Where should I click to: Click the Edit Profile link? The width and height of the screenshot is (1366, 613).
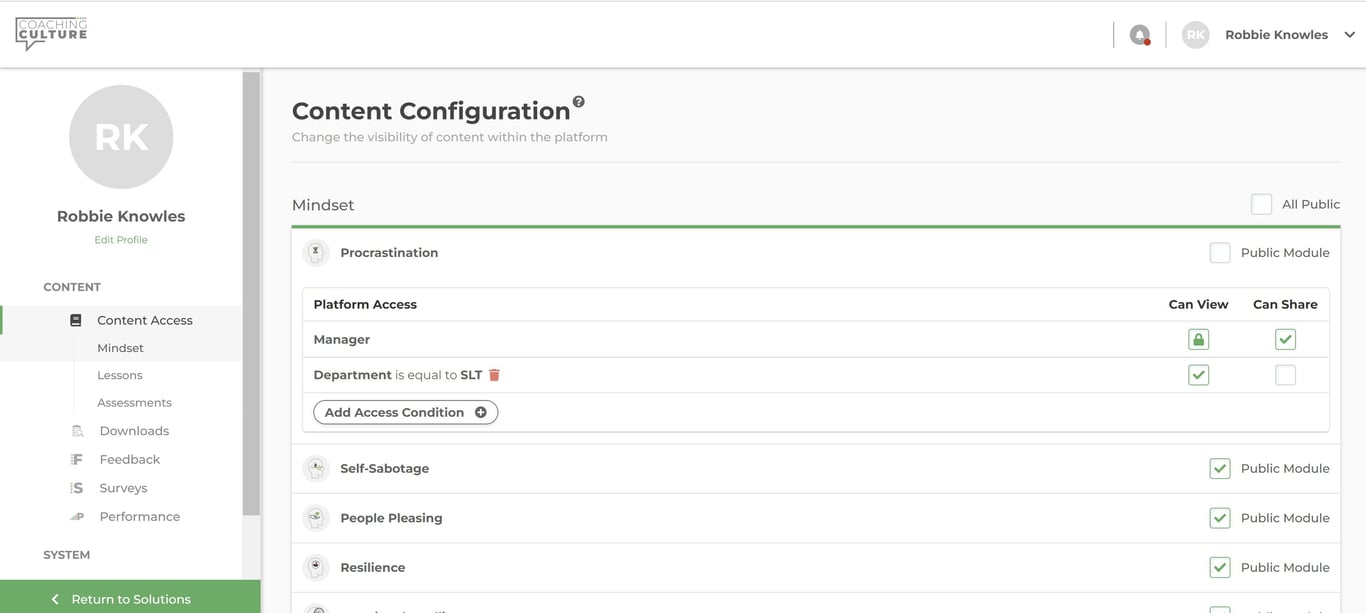coord(121,240)
